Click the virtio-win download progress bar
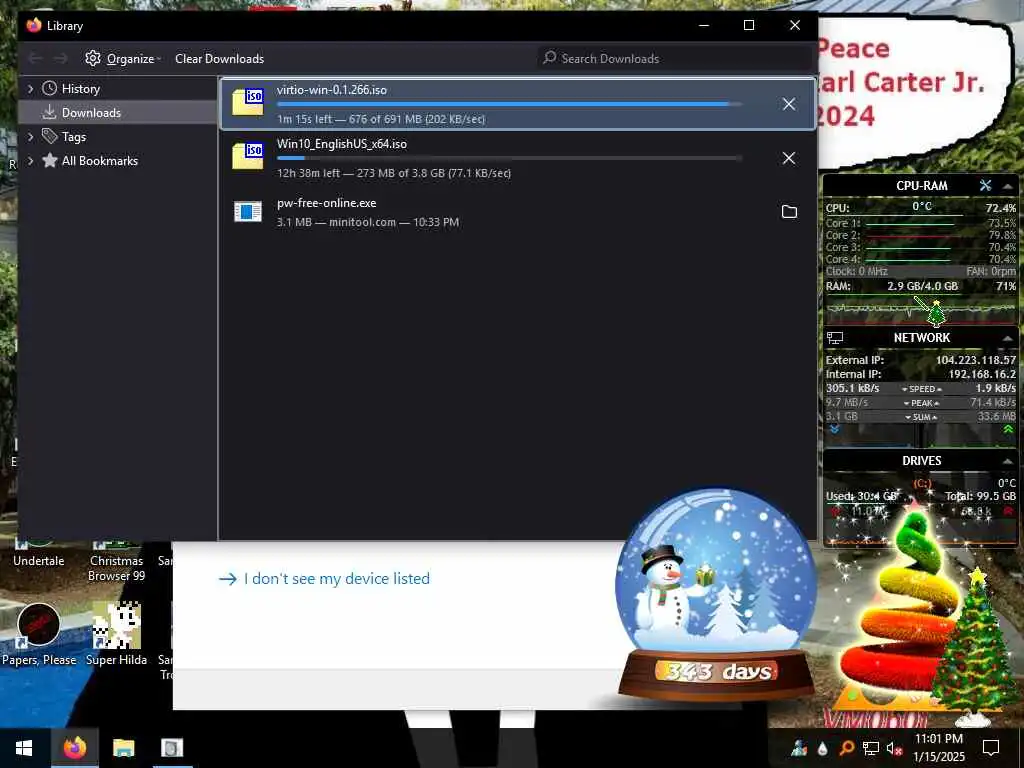 tap(509, 104)
